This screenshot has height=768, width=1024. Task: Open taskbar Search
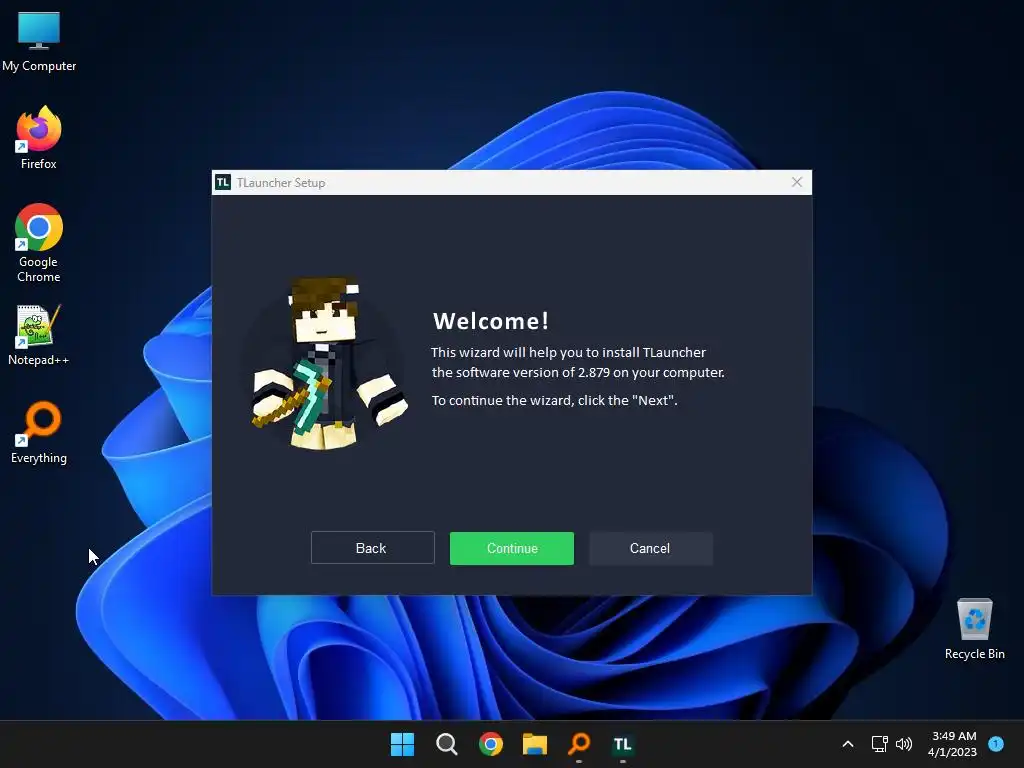point(447,744)
